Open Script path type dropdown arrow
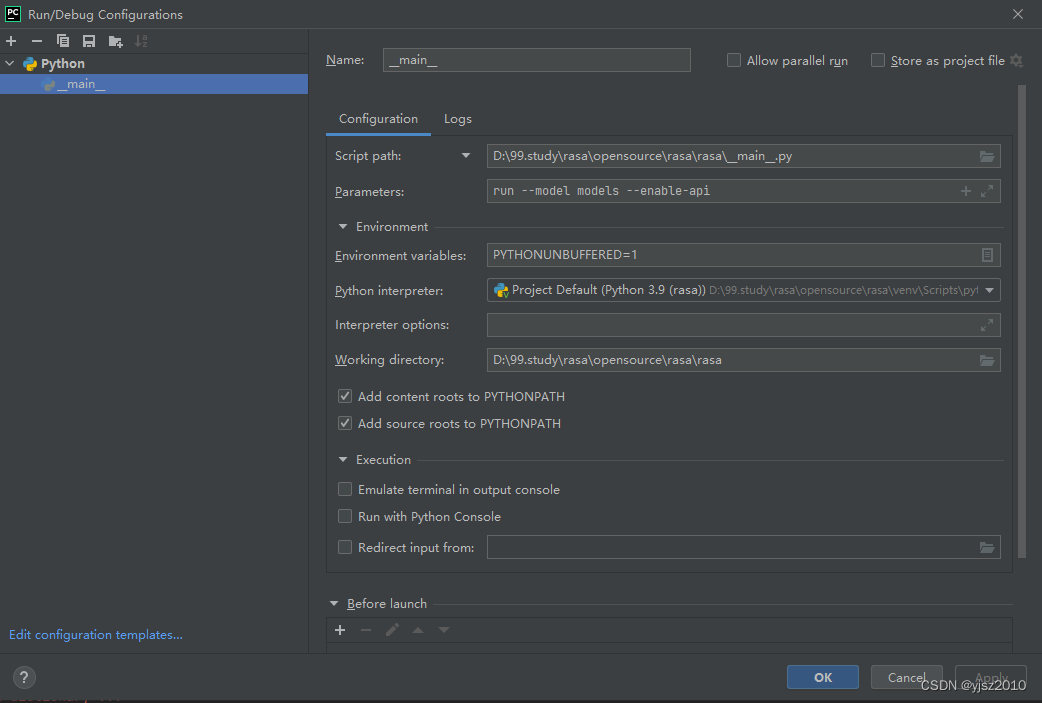Viewport: 1042px width, 703px height. coord(466,156)
